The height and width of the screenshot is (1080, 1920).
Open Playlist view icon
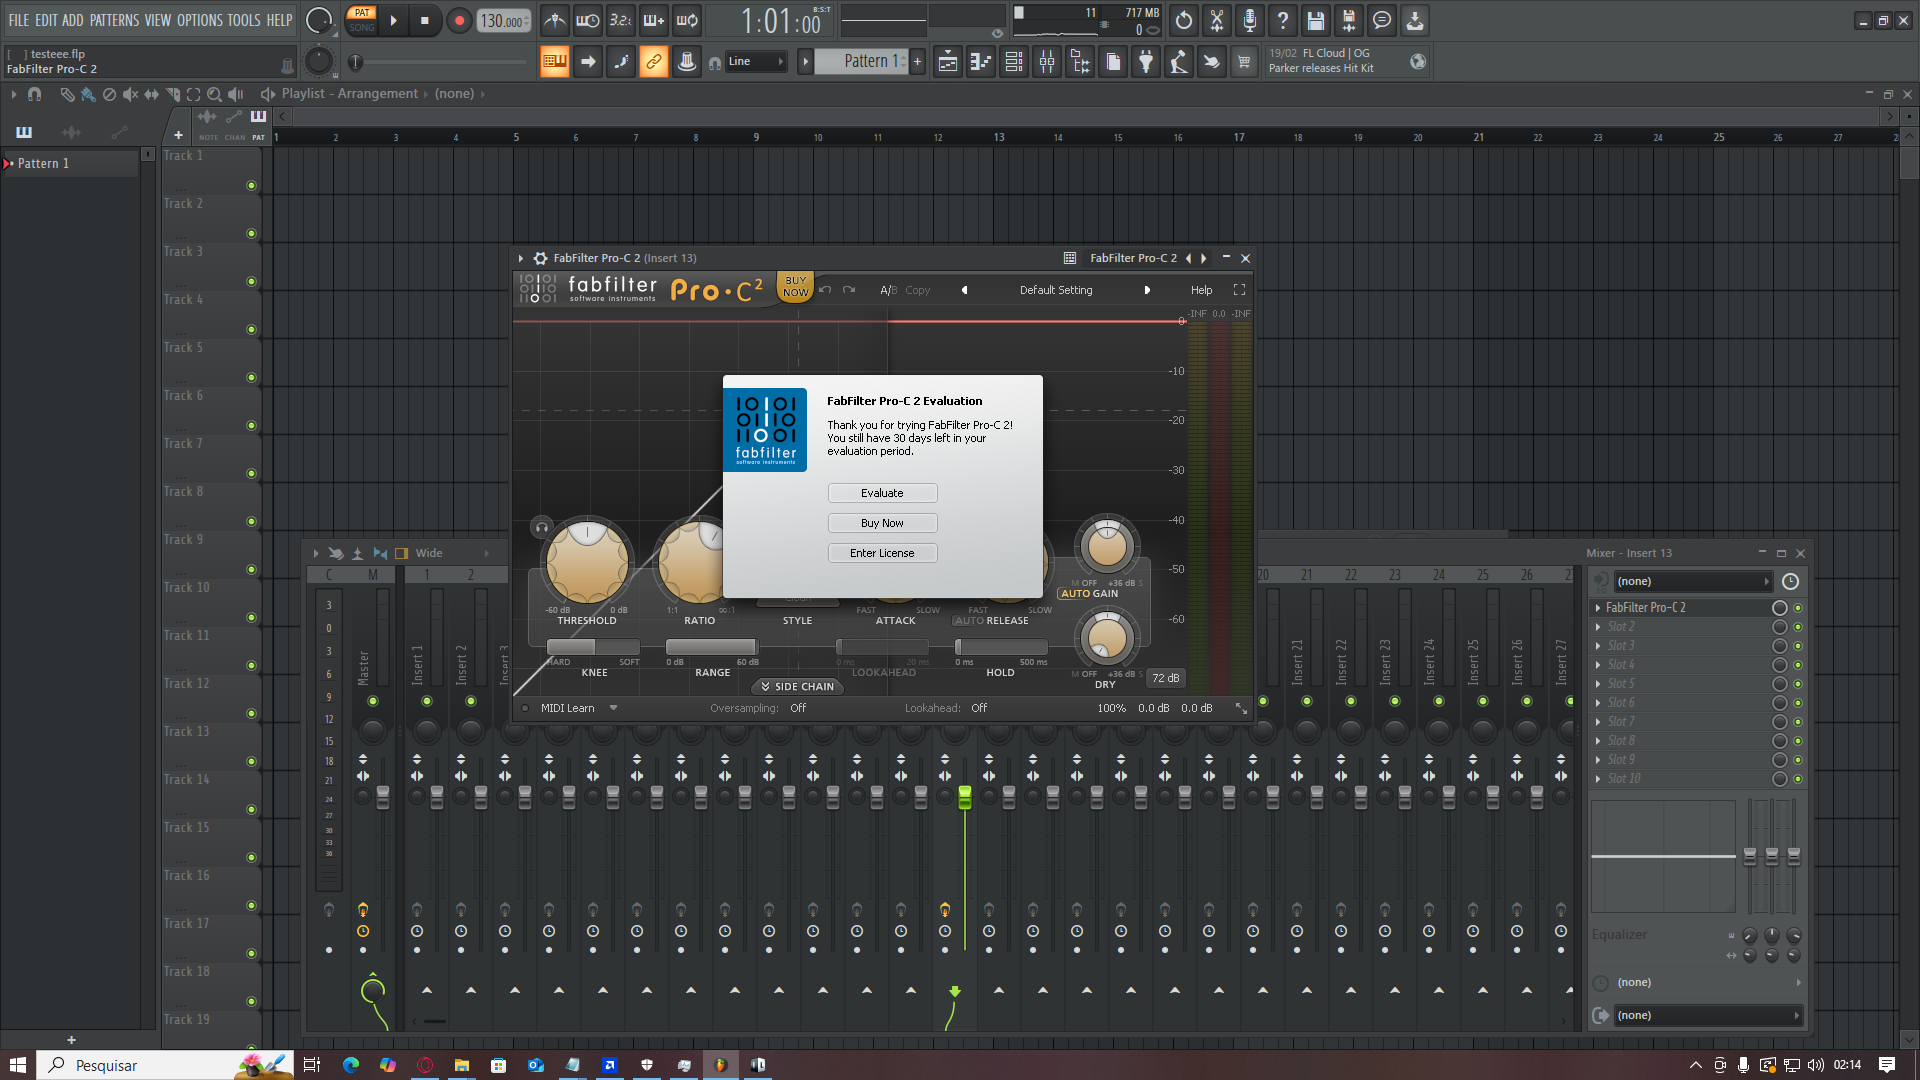(x=947, y=62)
